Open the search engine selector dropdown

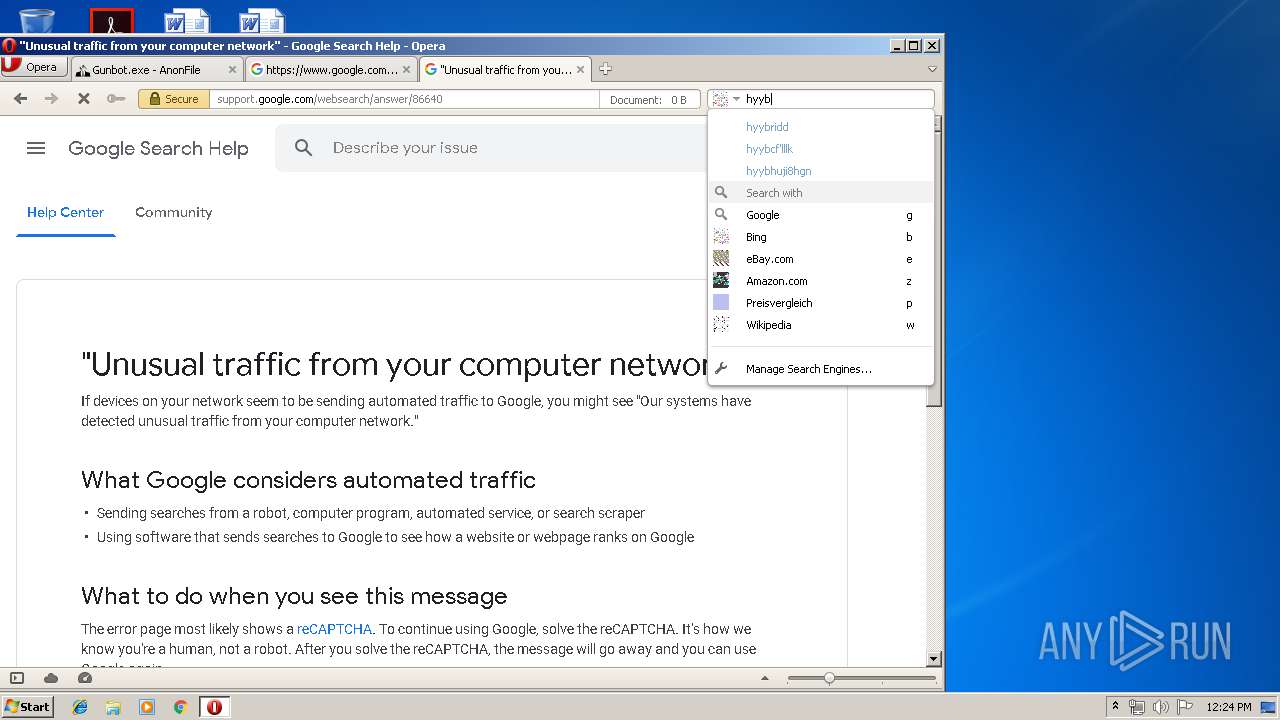727,99
